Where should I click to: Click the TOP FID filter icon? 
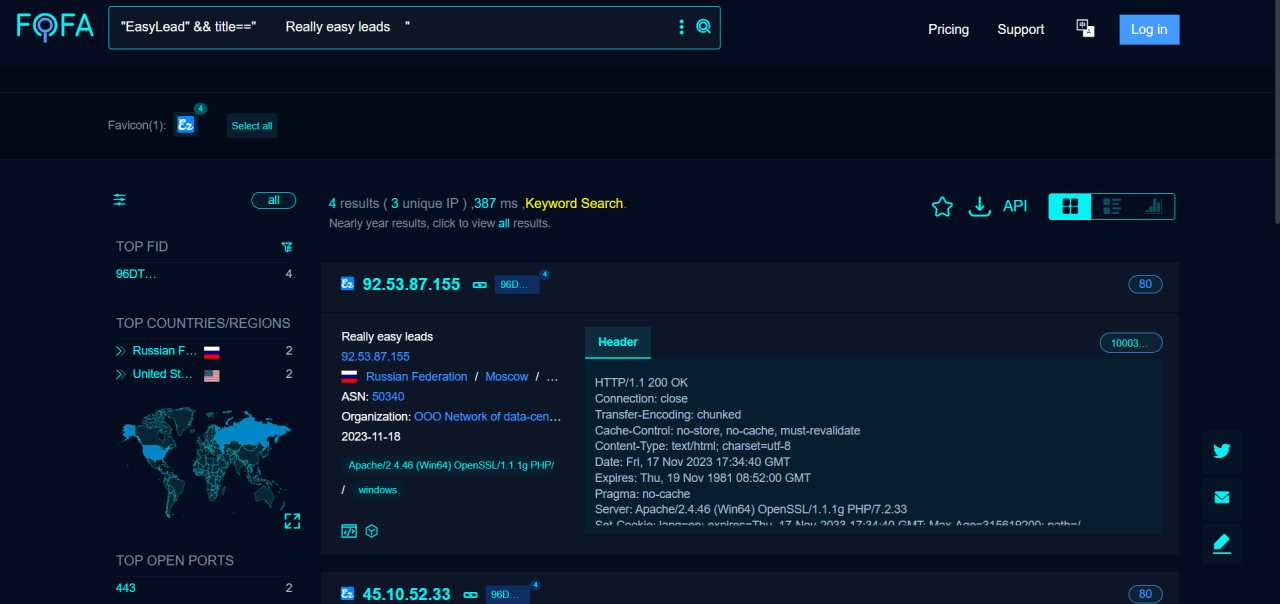tap(287, 247)
